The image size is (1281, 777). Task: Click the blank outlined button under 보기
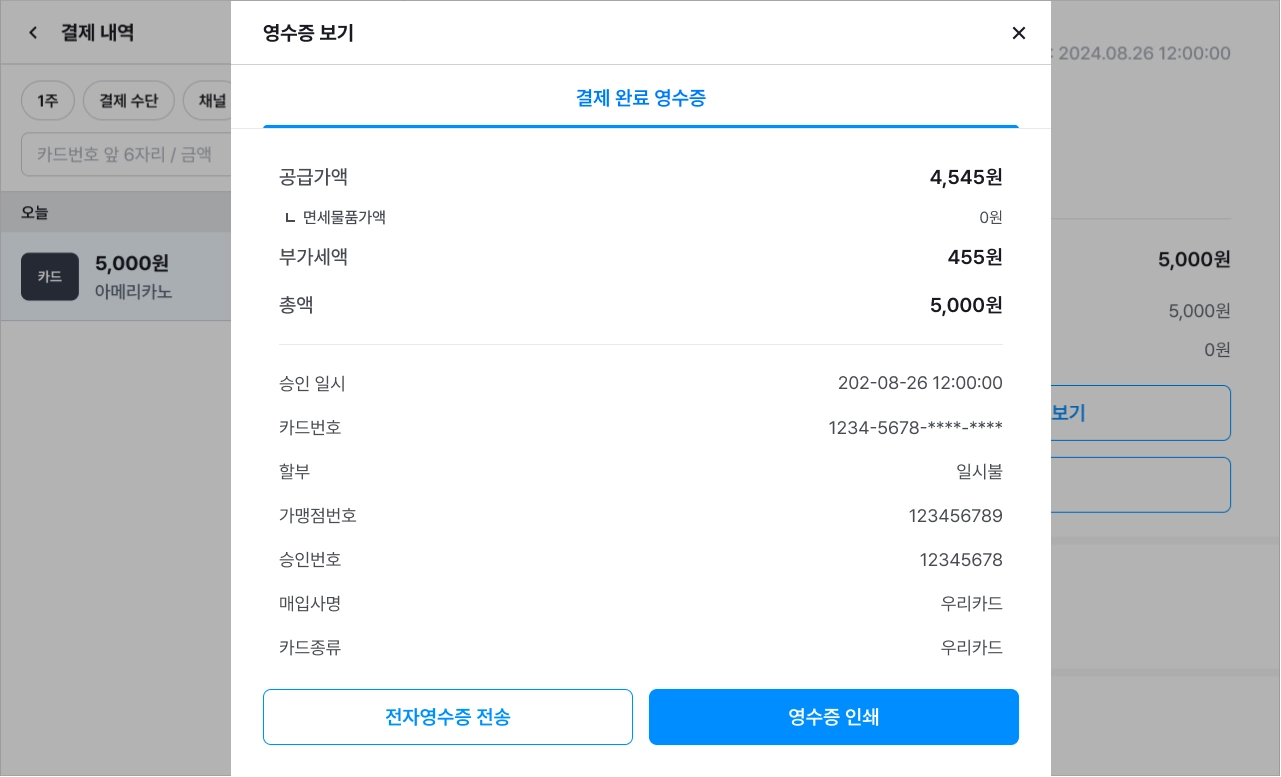1141,485
